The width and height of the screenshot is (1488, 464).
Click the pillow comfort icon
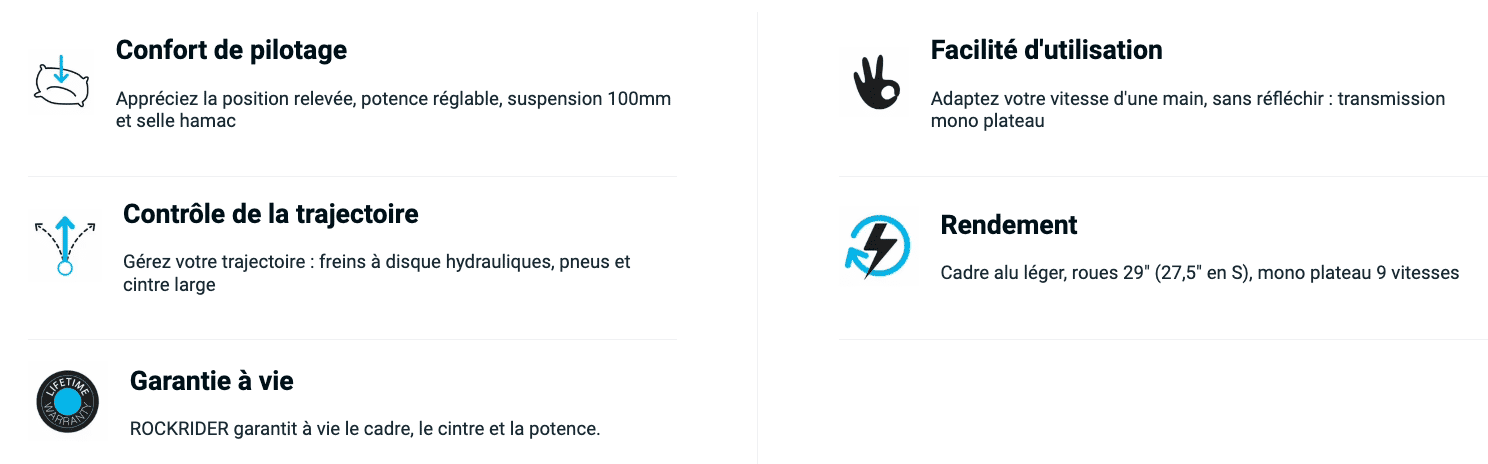coord(63,82)
